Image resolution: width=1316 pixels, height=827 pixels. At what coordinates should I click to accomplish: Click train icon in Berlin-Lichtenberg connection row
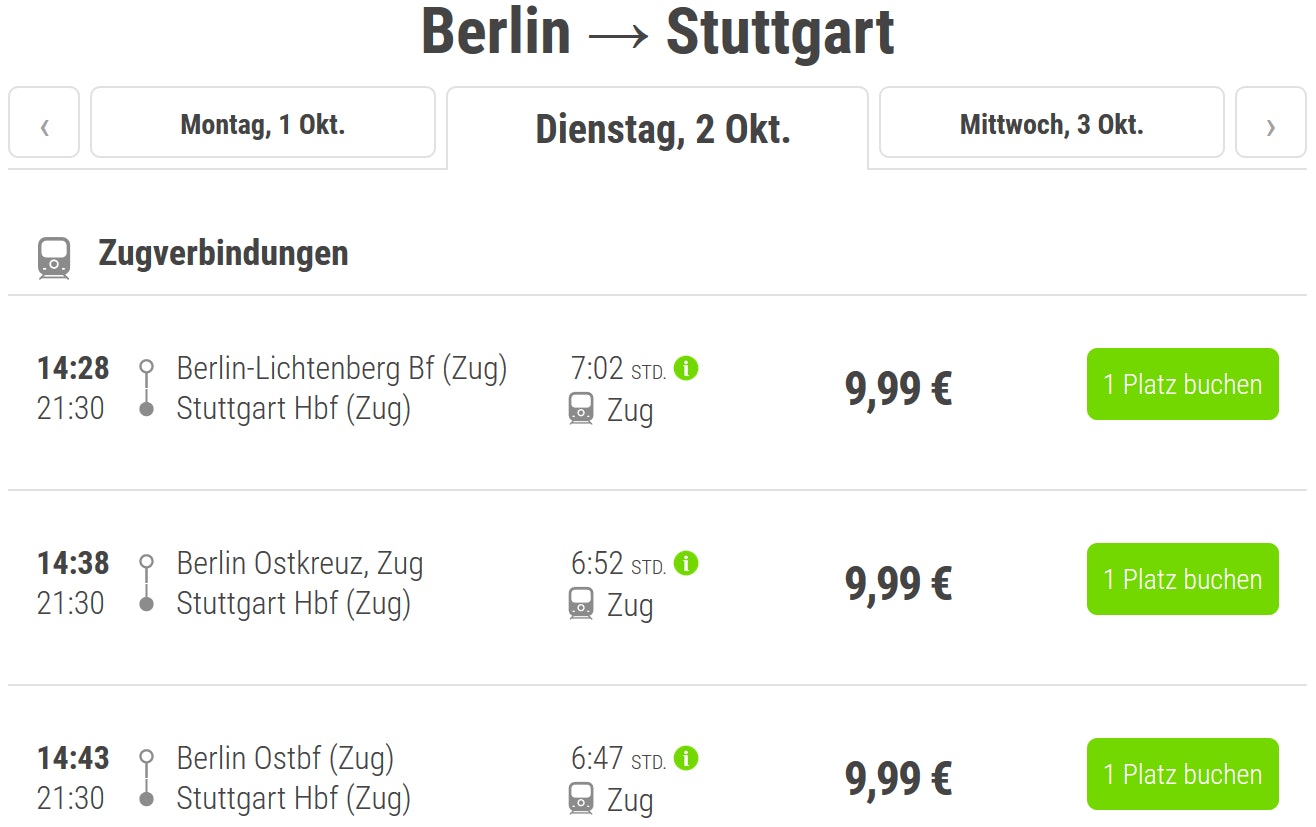(581, 409)
